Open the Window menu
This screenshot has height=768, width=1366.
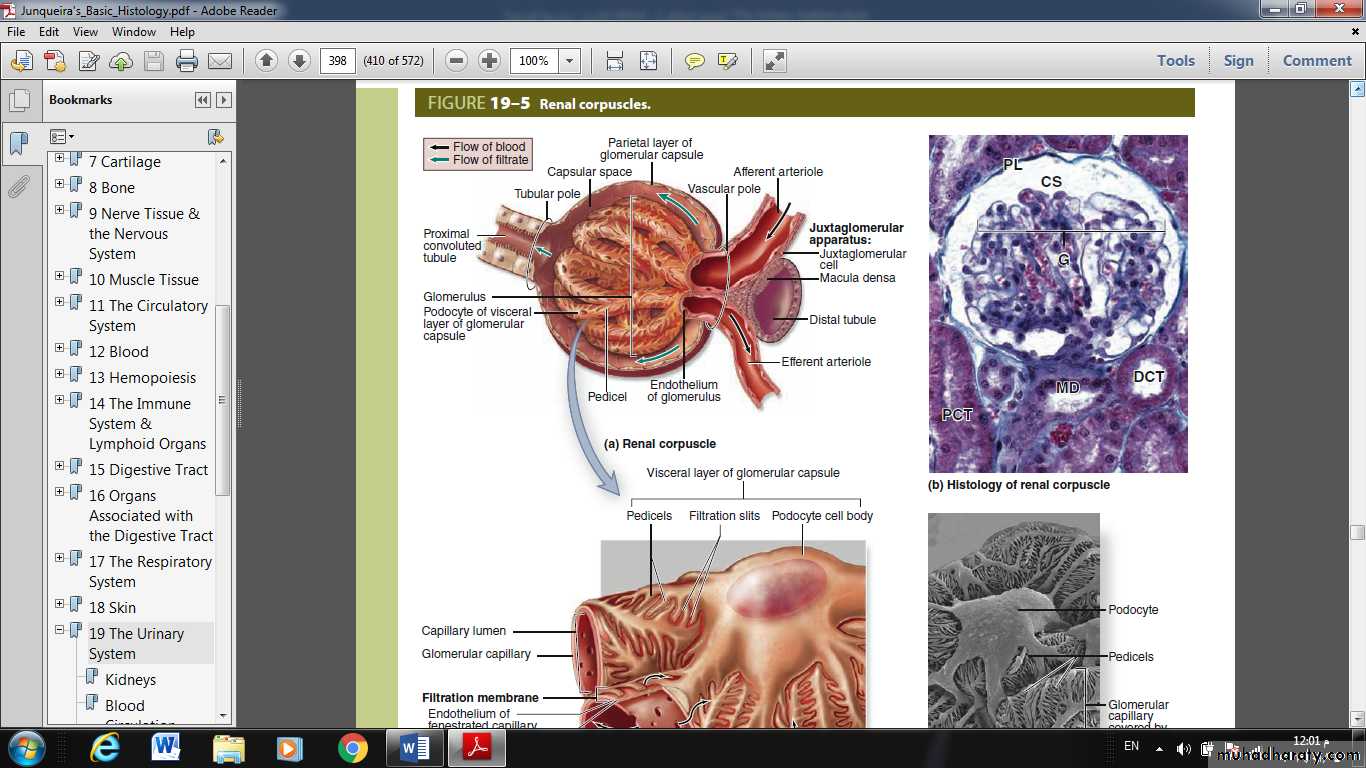click(134, 32)
